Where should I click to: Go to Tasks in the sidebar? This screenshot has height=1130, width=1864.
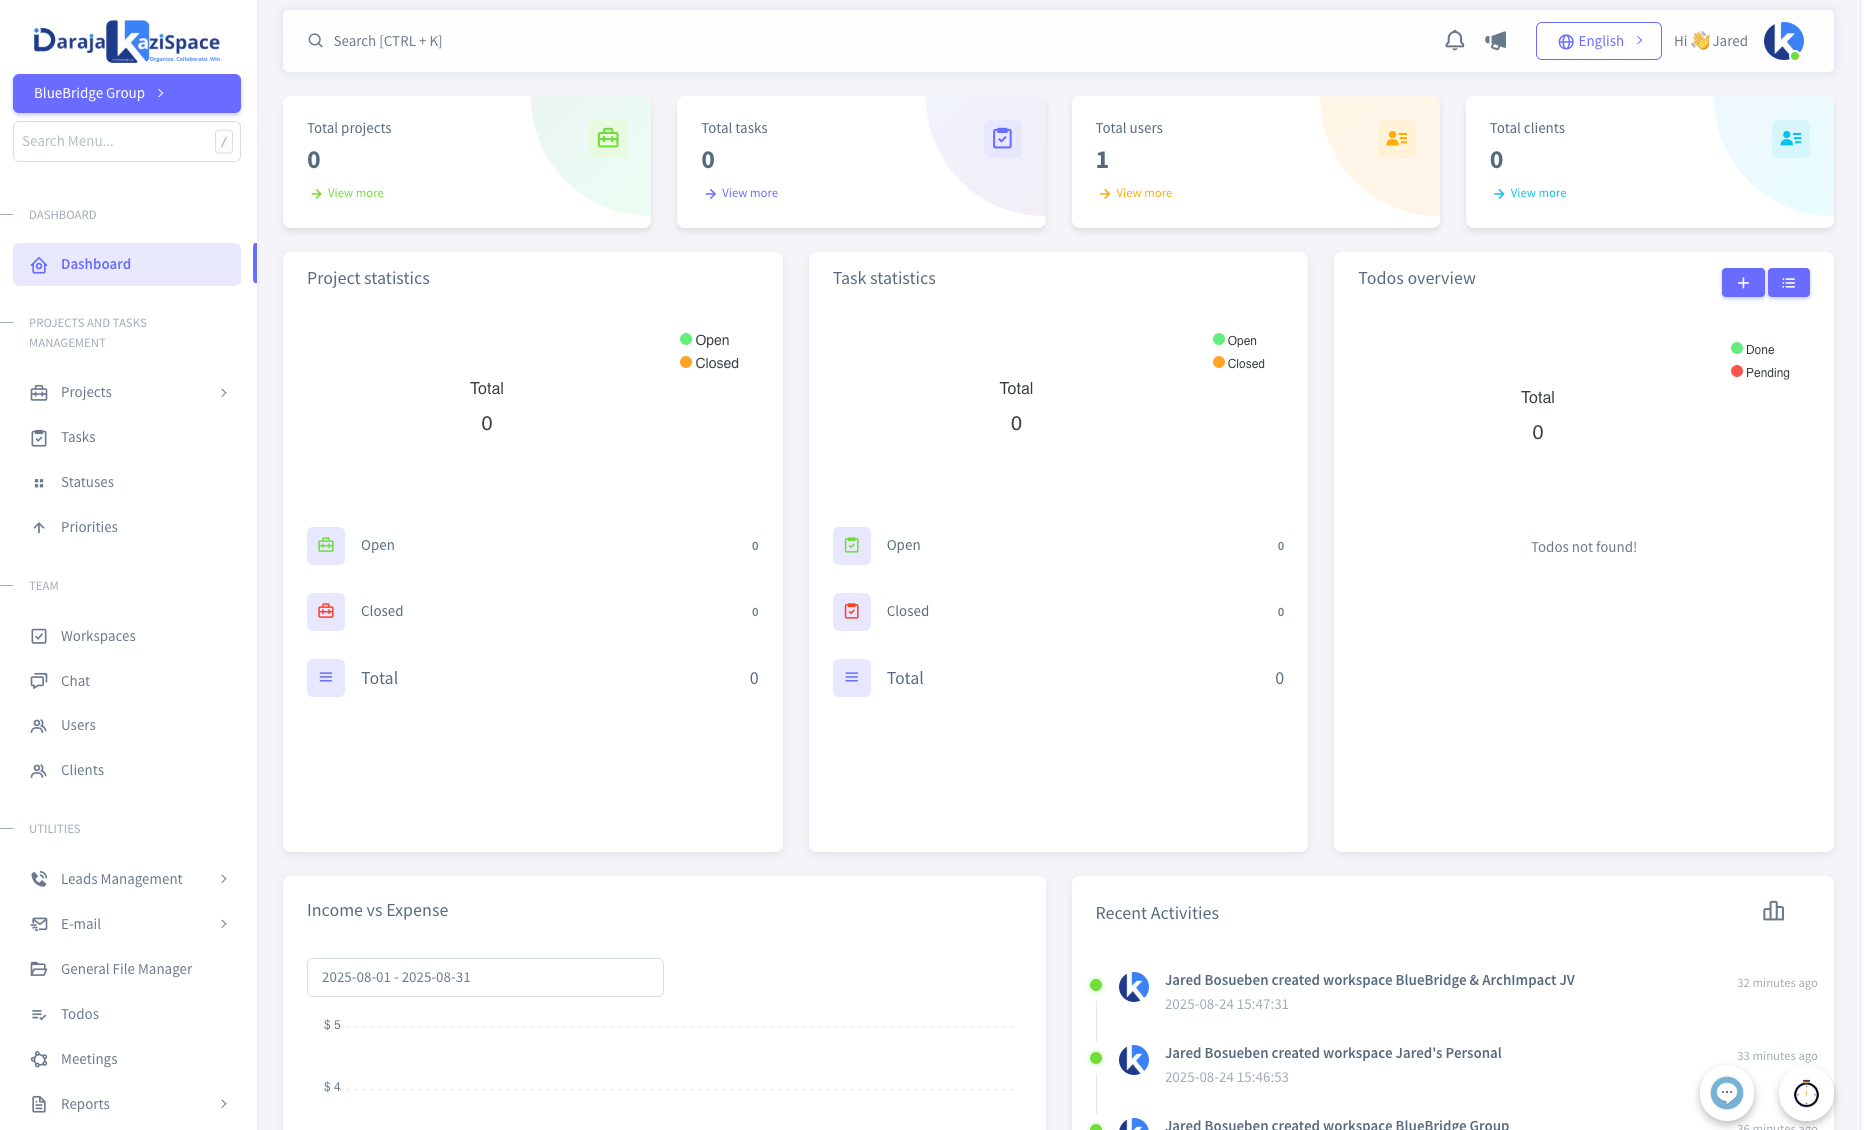(78, 437)
